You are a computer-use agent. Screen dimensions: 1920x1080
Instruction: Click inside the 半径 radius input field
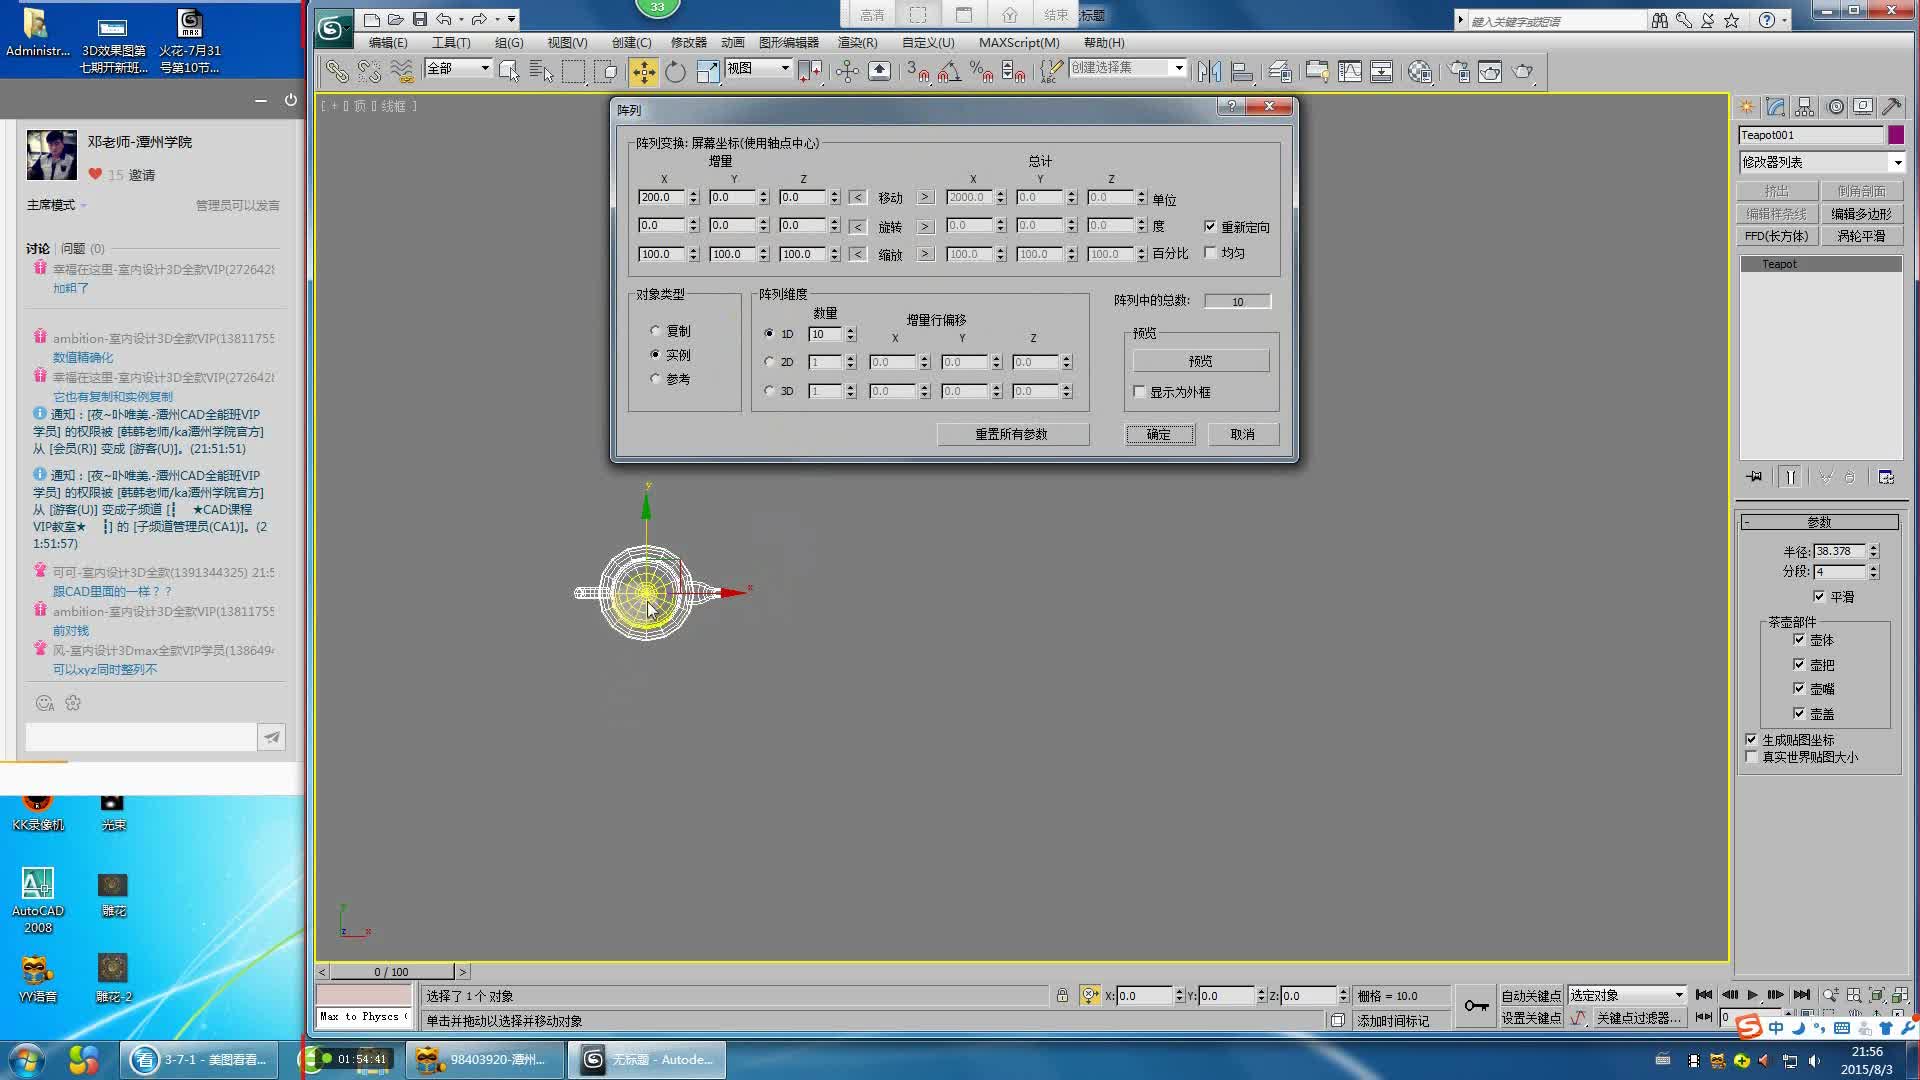click(x=1840, y=550)
